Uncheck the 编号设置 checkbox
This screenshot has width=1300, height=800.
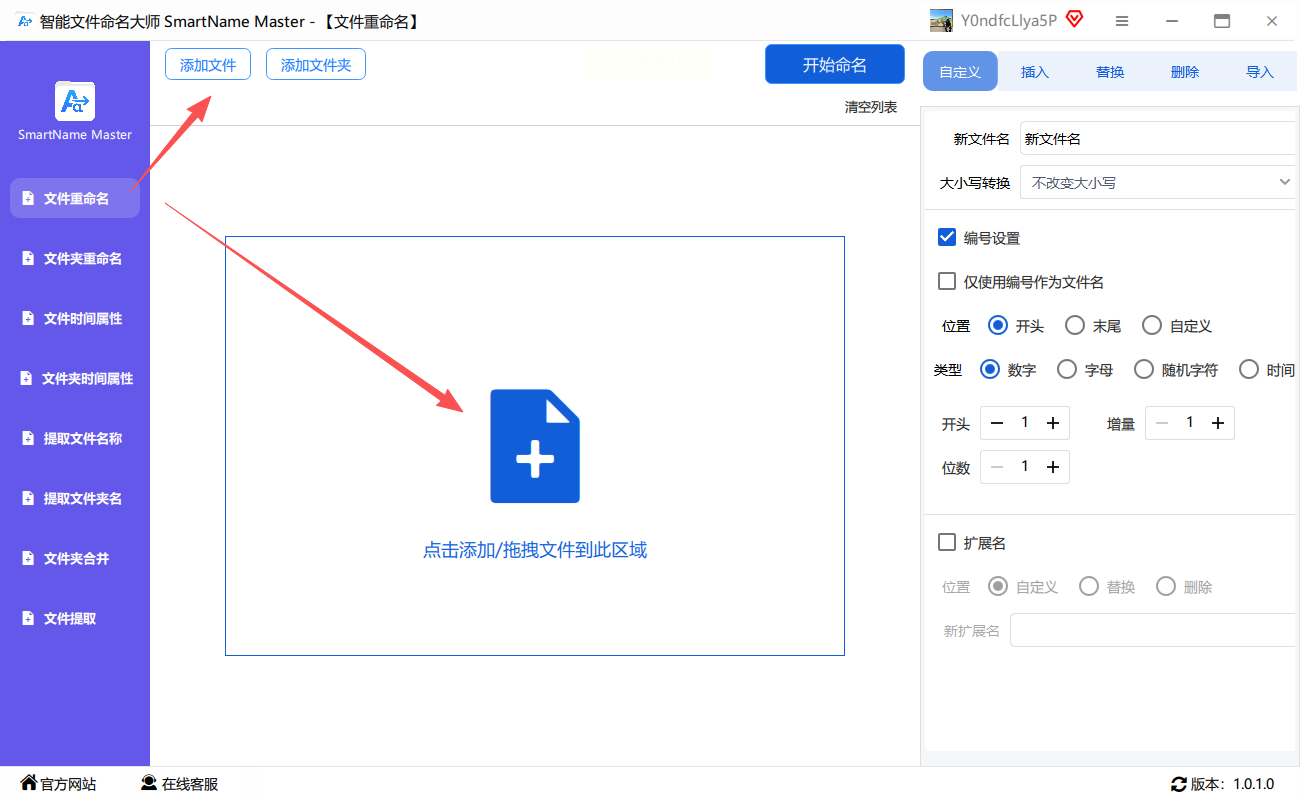pos(947,237)
